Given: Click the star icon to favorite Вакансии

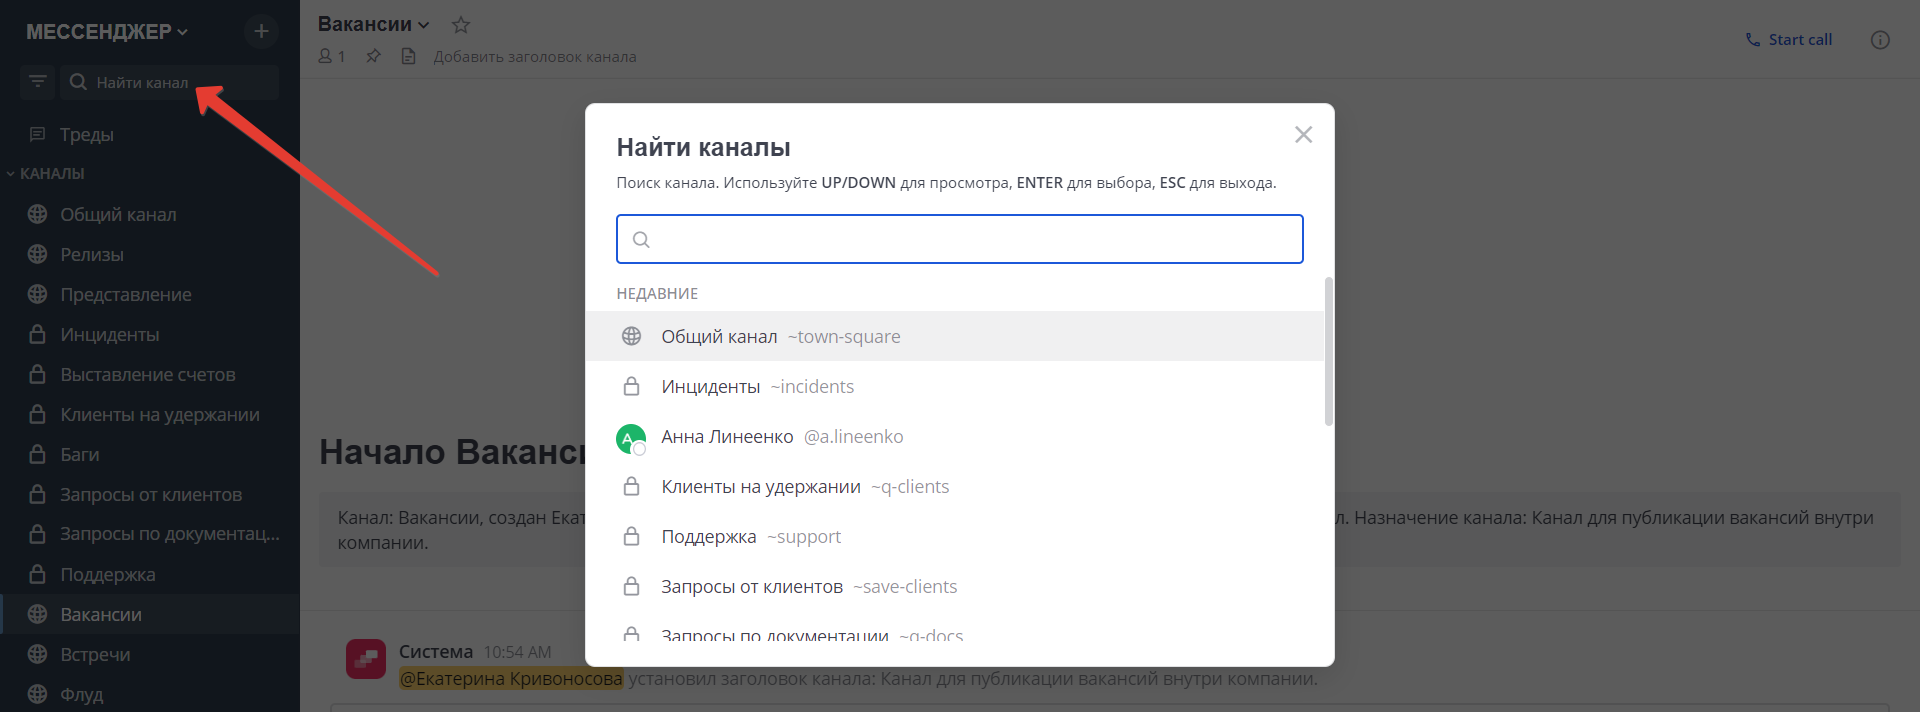Looking at the screenshot, I should point(460,25).
